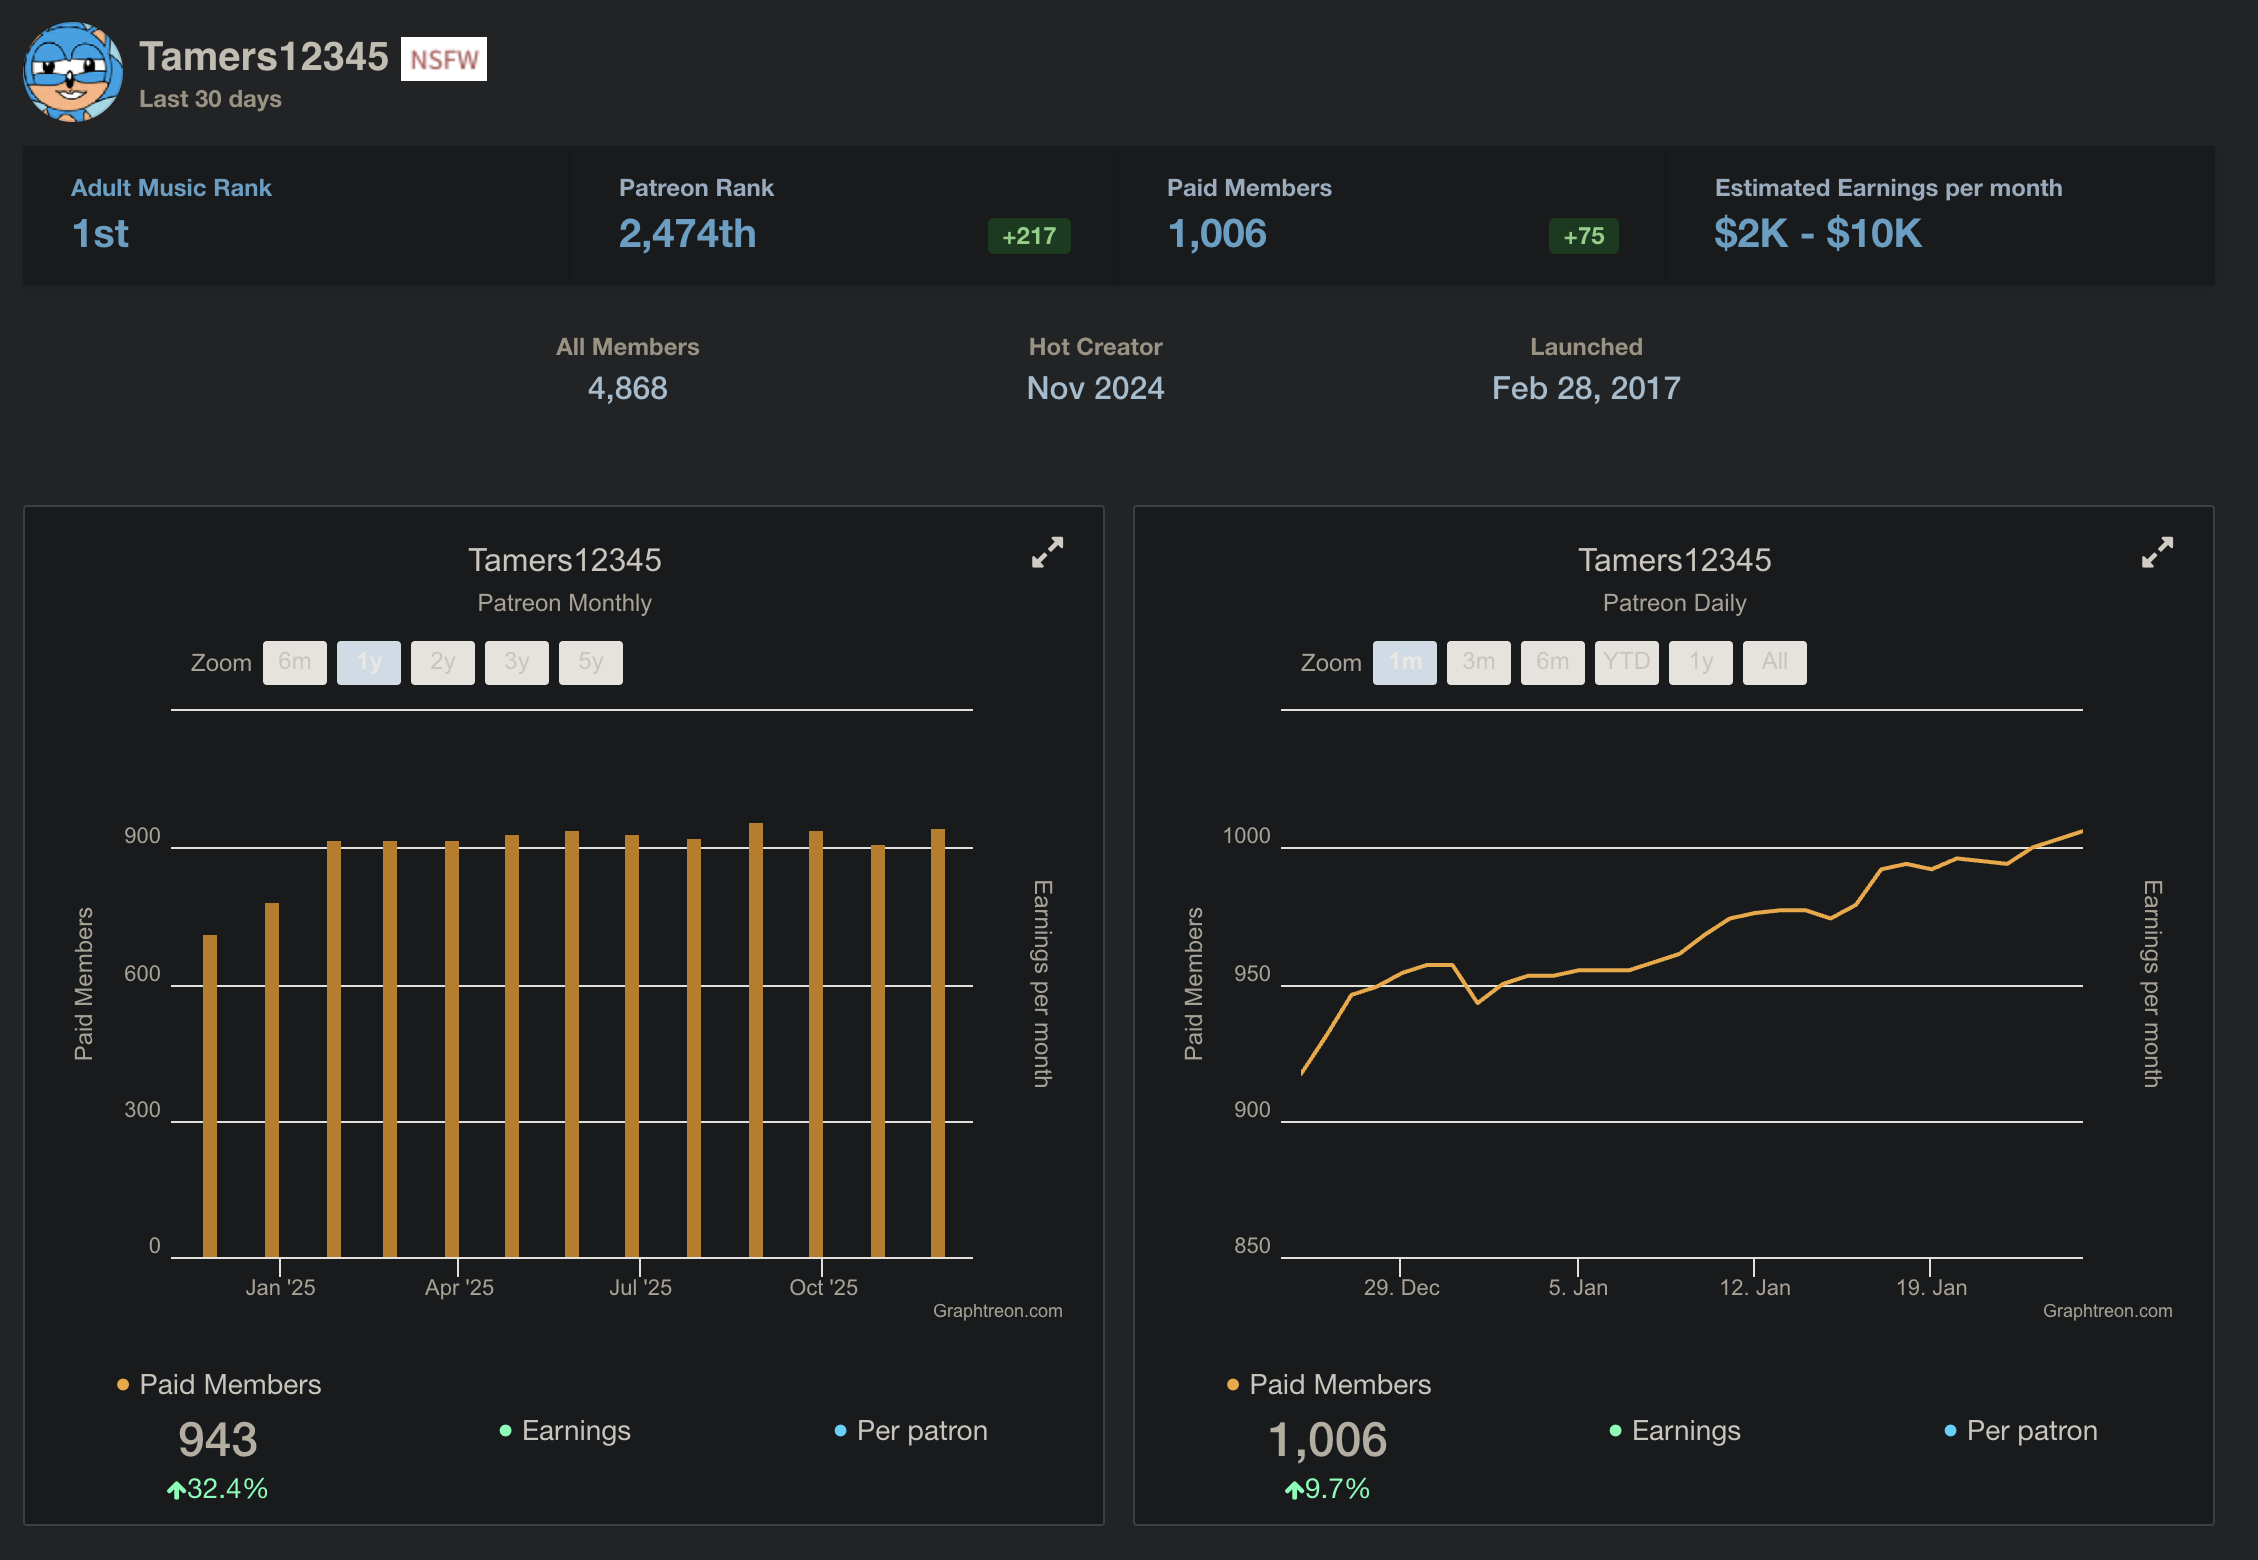
Task: Click the +217 Patreon Rank change badge
Action: 1029,236
